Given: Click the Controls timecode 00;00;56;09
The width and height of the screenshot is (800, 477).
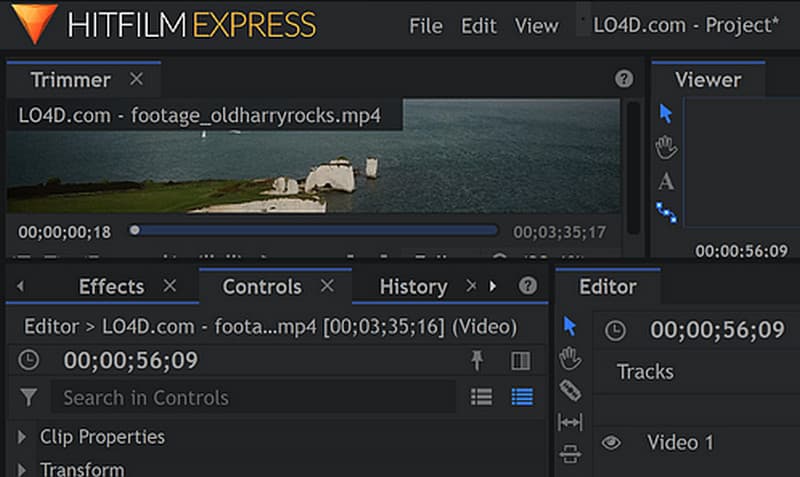Looking at the screenshot, I should click(131, 361).
